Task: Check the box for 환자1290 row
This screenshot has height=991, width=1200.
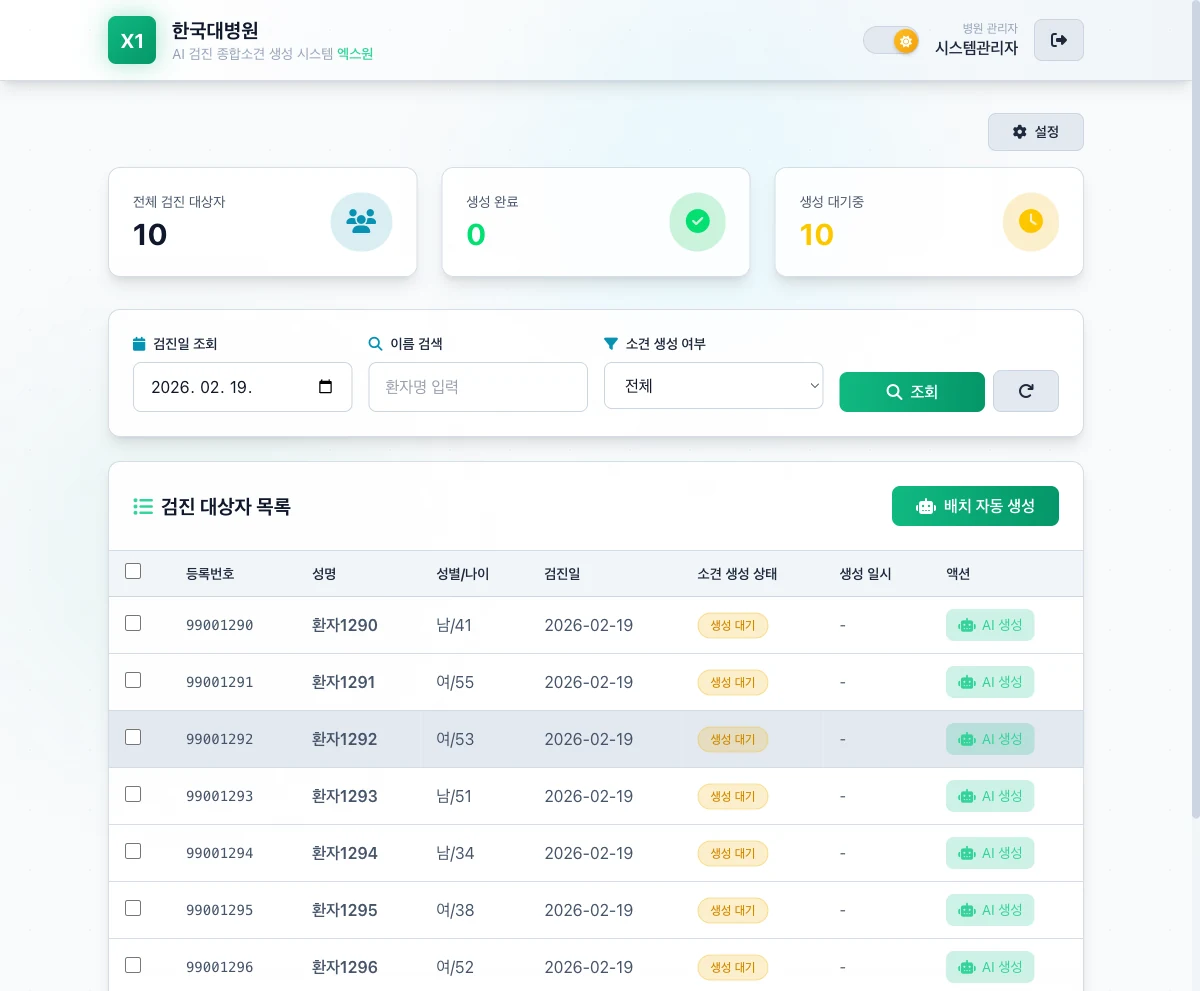Action: pos(133,623)
